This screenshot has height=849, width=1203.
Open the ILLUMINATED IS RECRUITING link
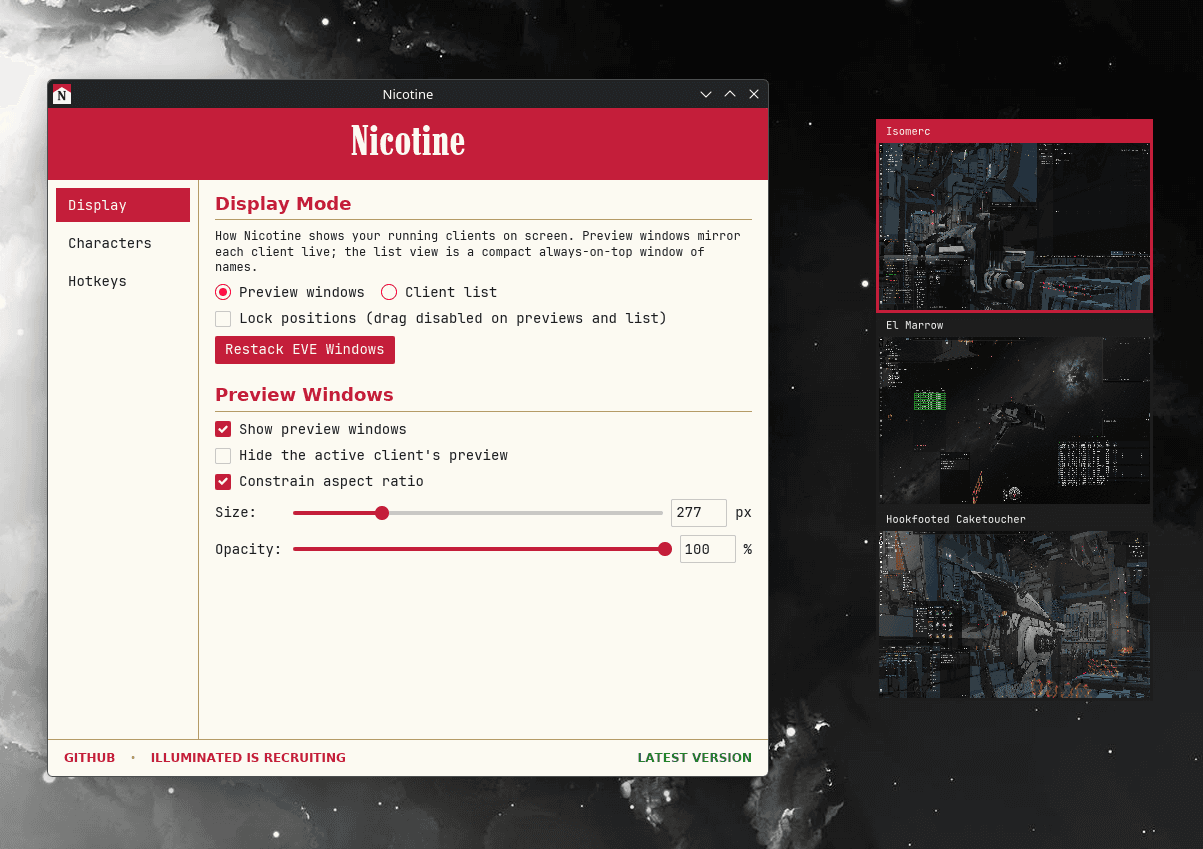[x=248, y=758]
